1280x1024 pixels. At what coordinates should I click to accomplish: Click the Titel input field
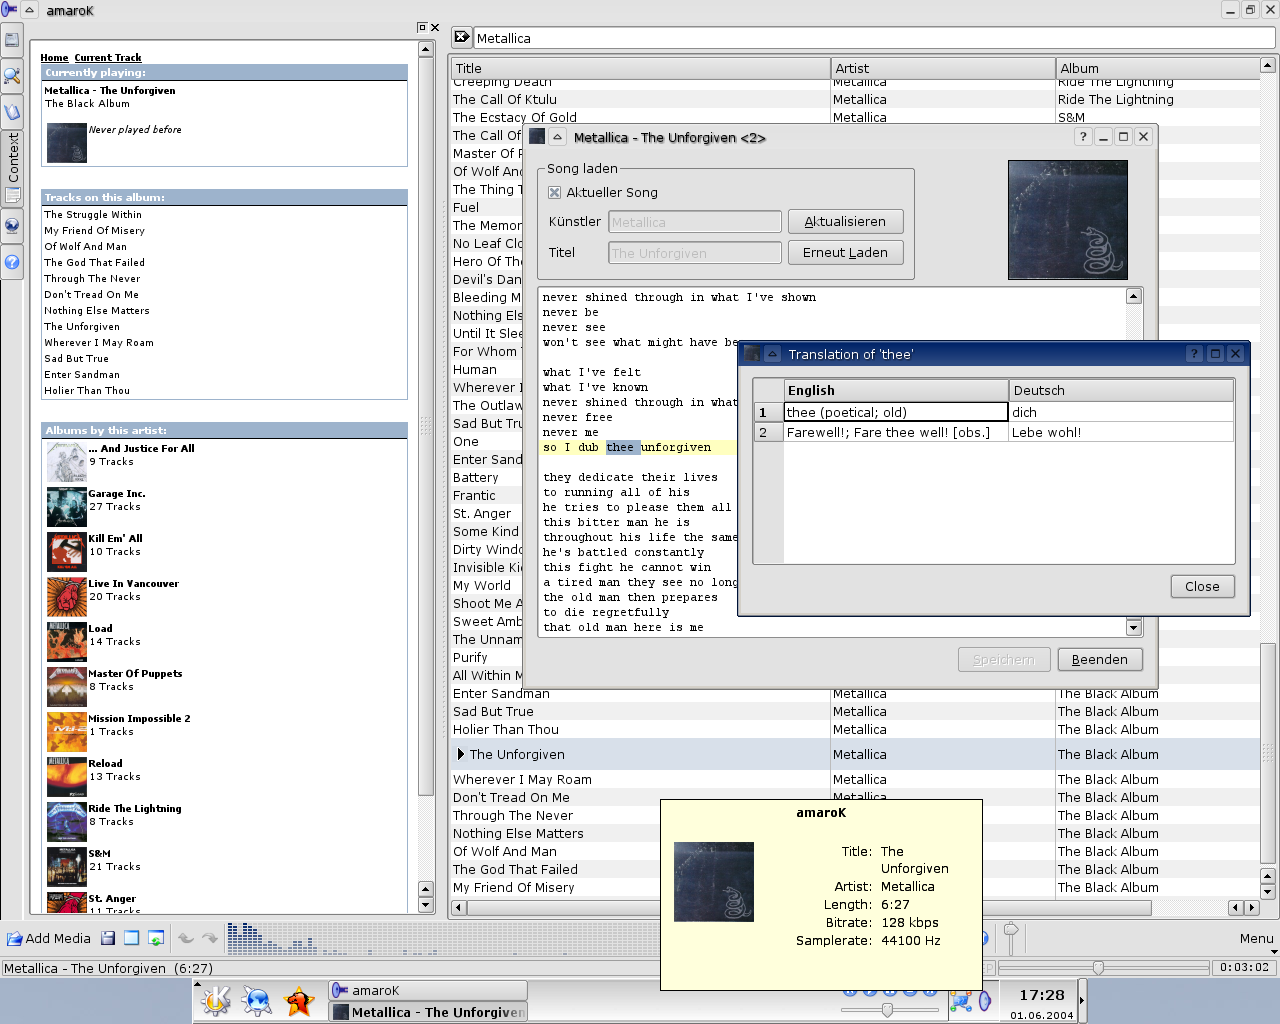point(695,253)
